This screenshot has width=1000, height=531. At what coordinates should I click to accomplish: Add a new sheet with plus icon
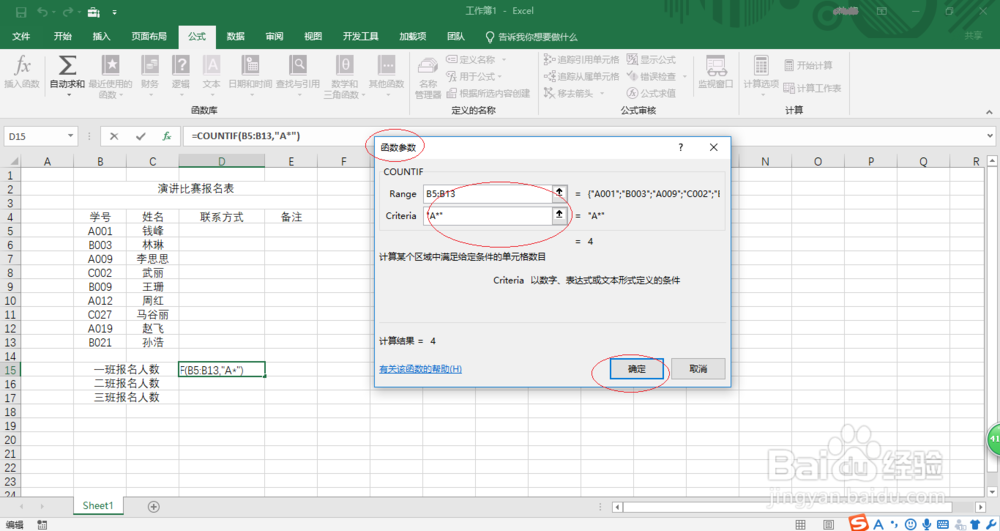click(154, 506)
